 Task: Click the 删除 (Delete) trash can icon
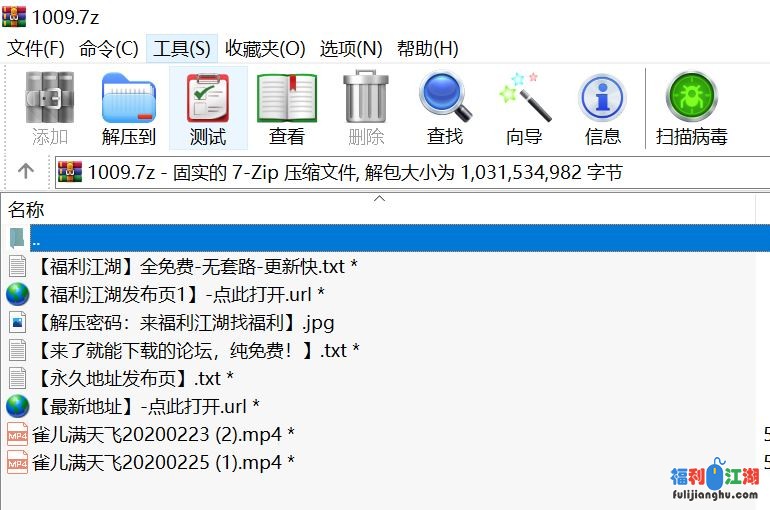click(366, 108)
